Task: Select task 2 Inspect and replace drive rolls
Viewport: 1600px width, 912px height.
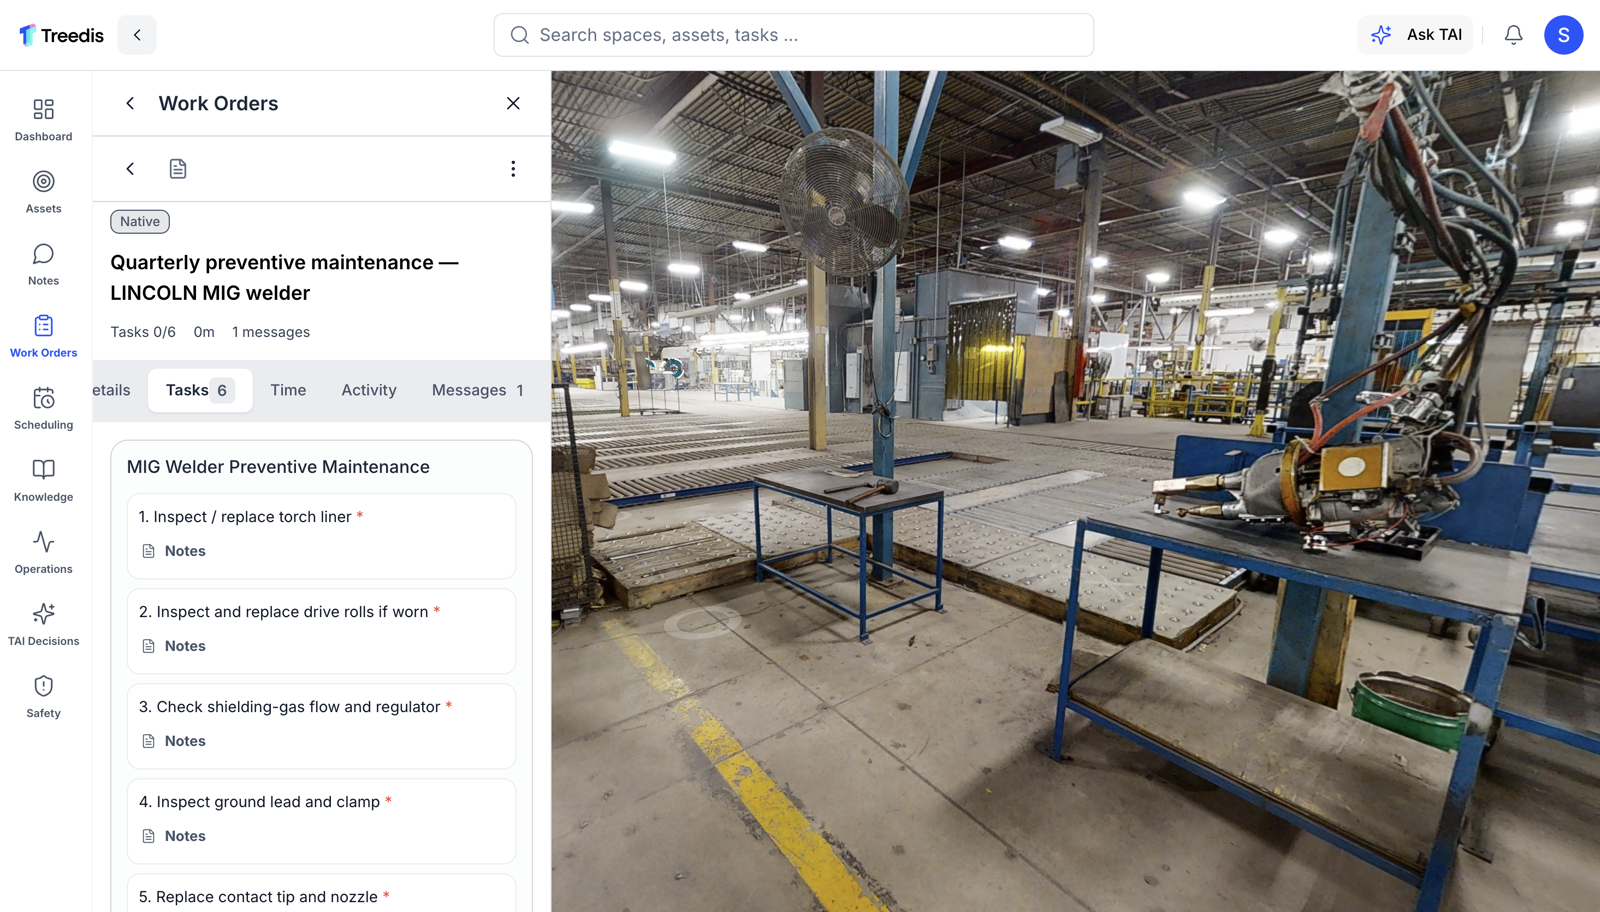Action: 321,631
